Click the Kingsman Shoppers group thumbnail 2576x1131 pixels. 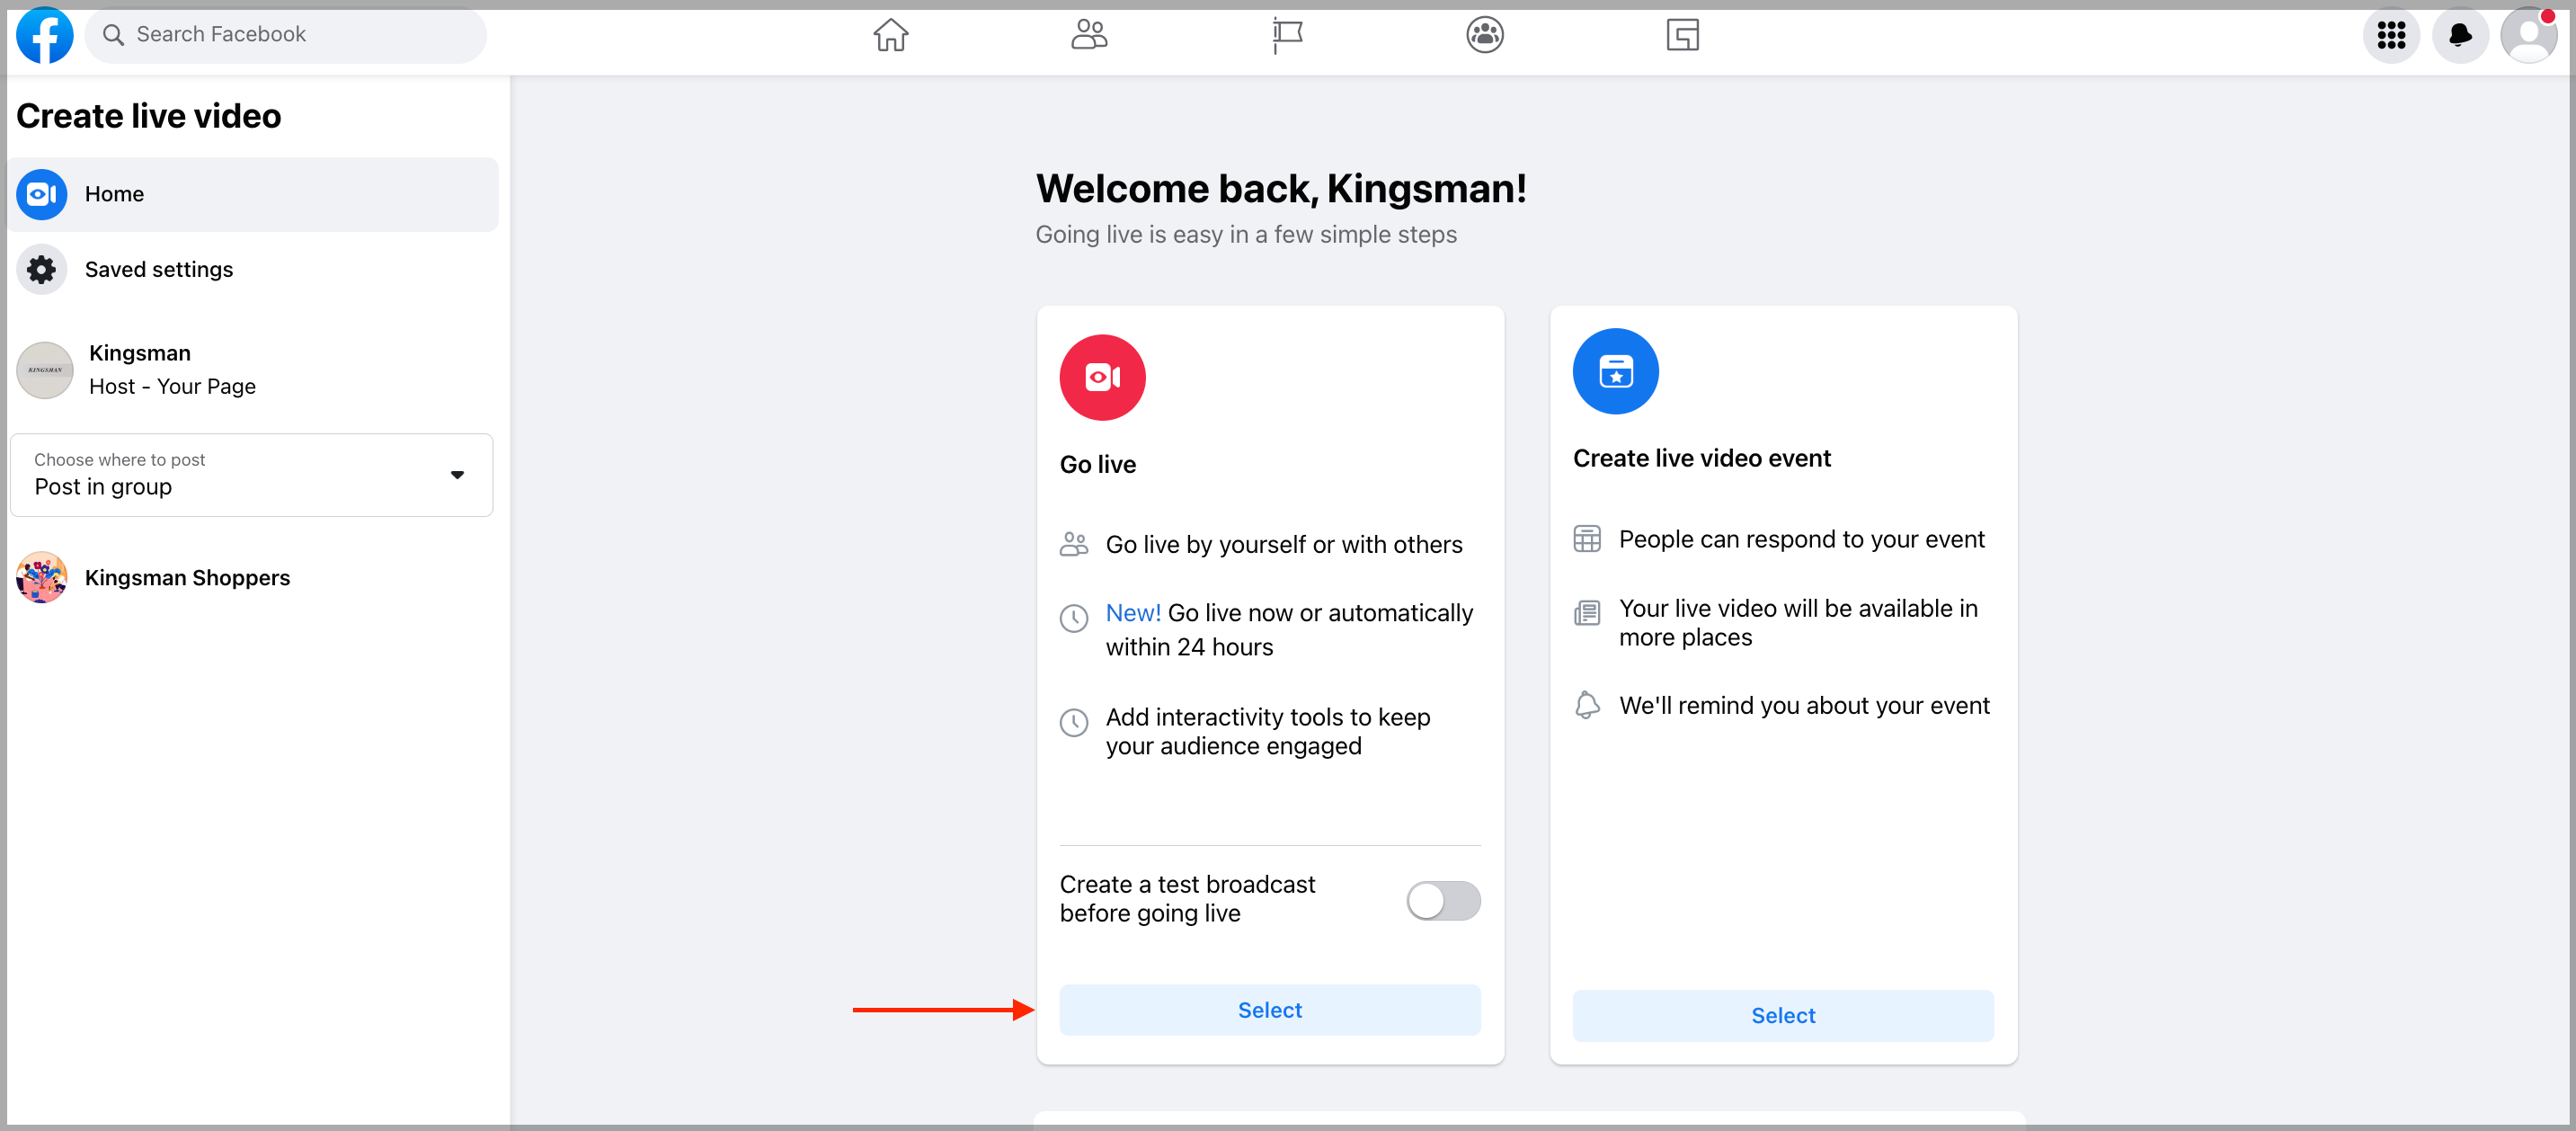(42, 577)
